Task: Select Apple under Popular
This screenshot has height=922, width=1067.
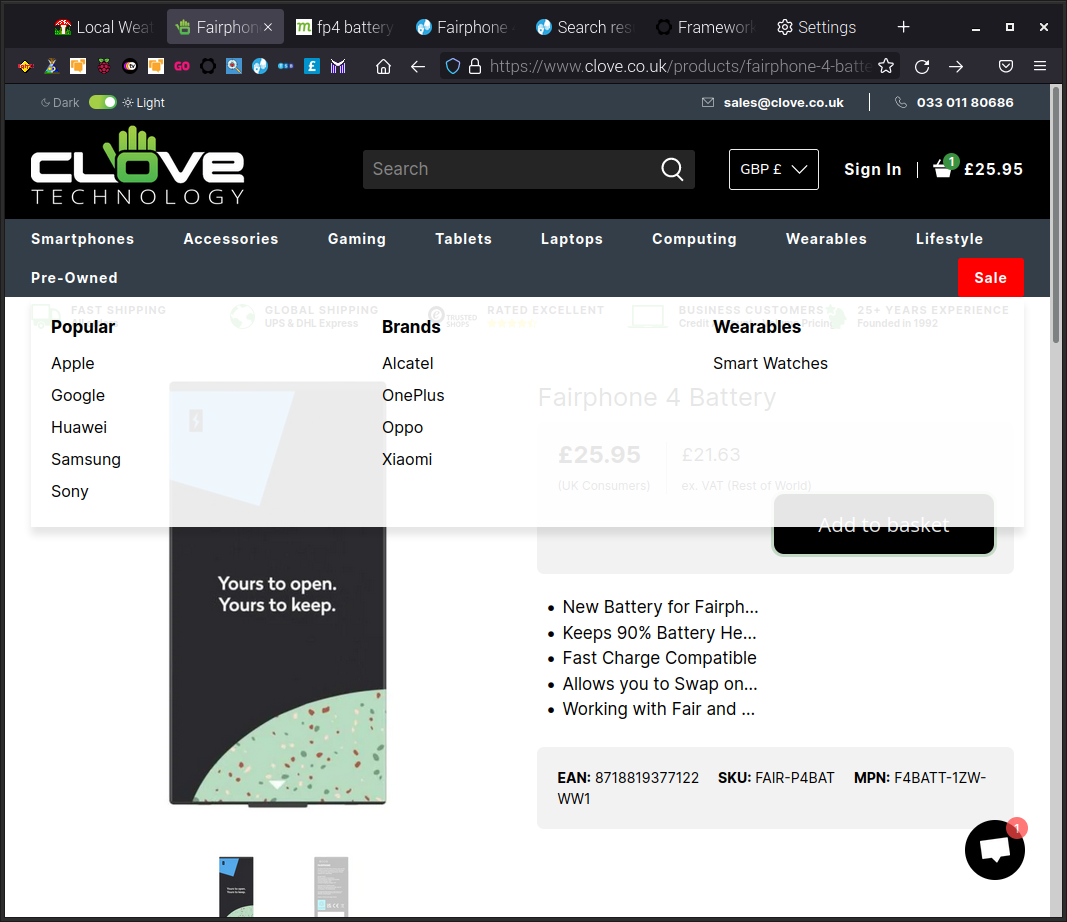Action: coord(73,363)
